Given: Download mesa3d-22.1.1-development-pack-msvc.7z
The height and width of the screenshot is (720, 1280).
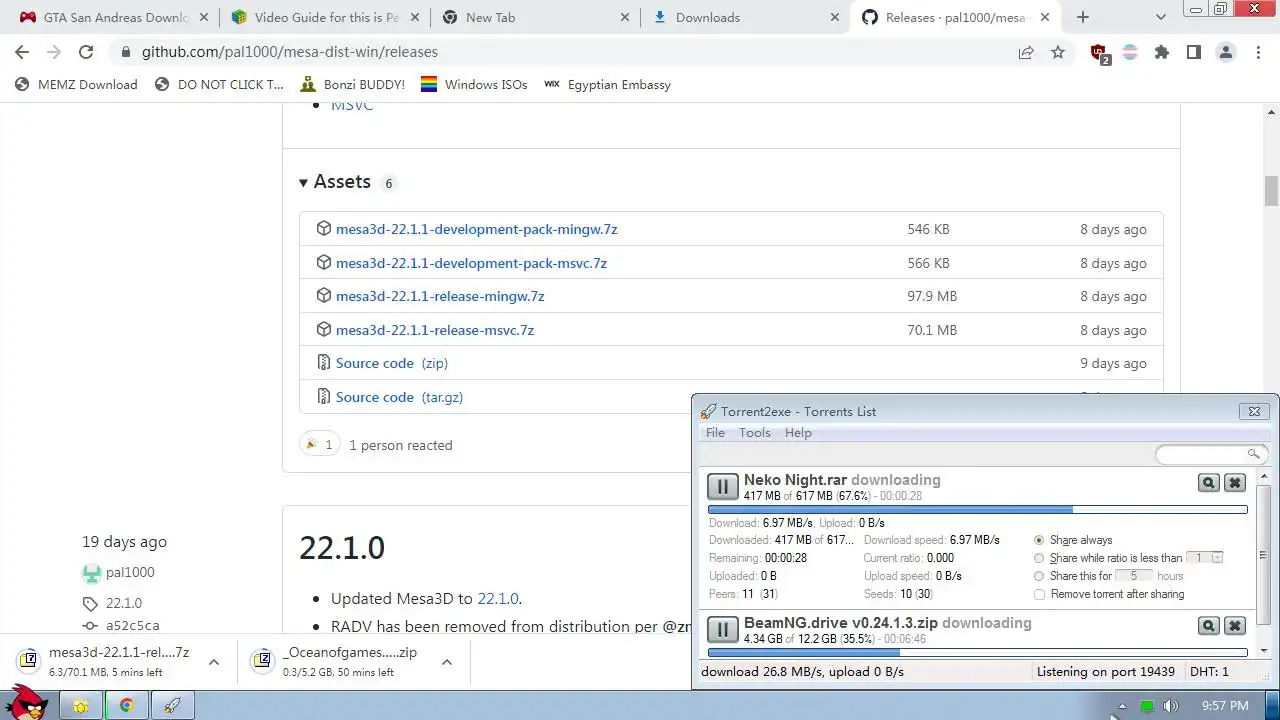Looking at the screenshot, I should (471, 263).
